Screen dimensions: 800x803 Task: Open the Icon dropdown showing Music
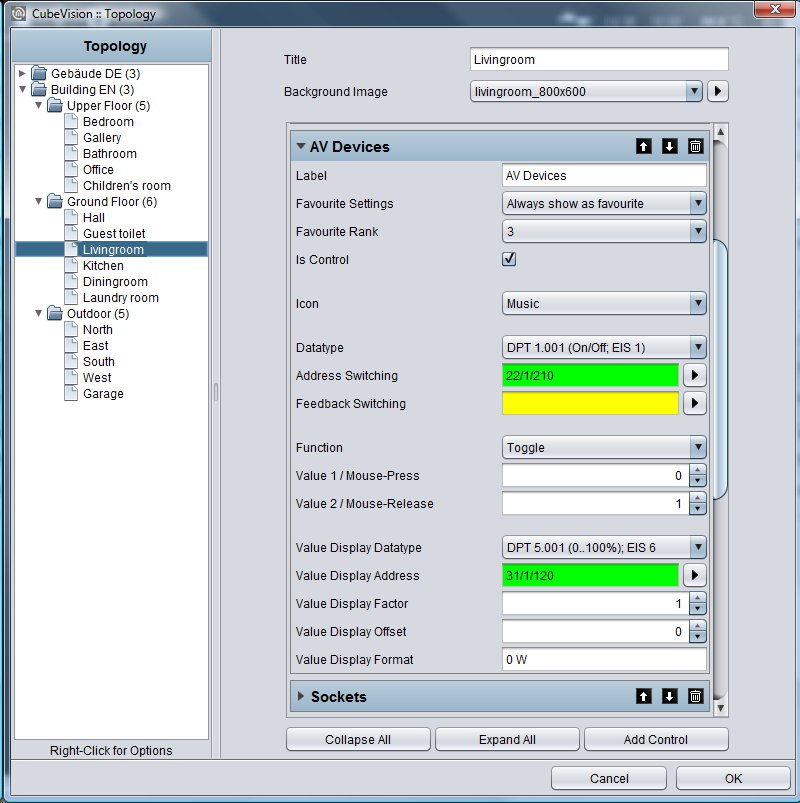click(604, 304)
